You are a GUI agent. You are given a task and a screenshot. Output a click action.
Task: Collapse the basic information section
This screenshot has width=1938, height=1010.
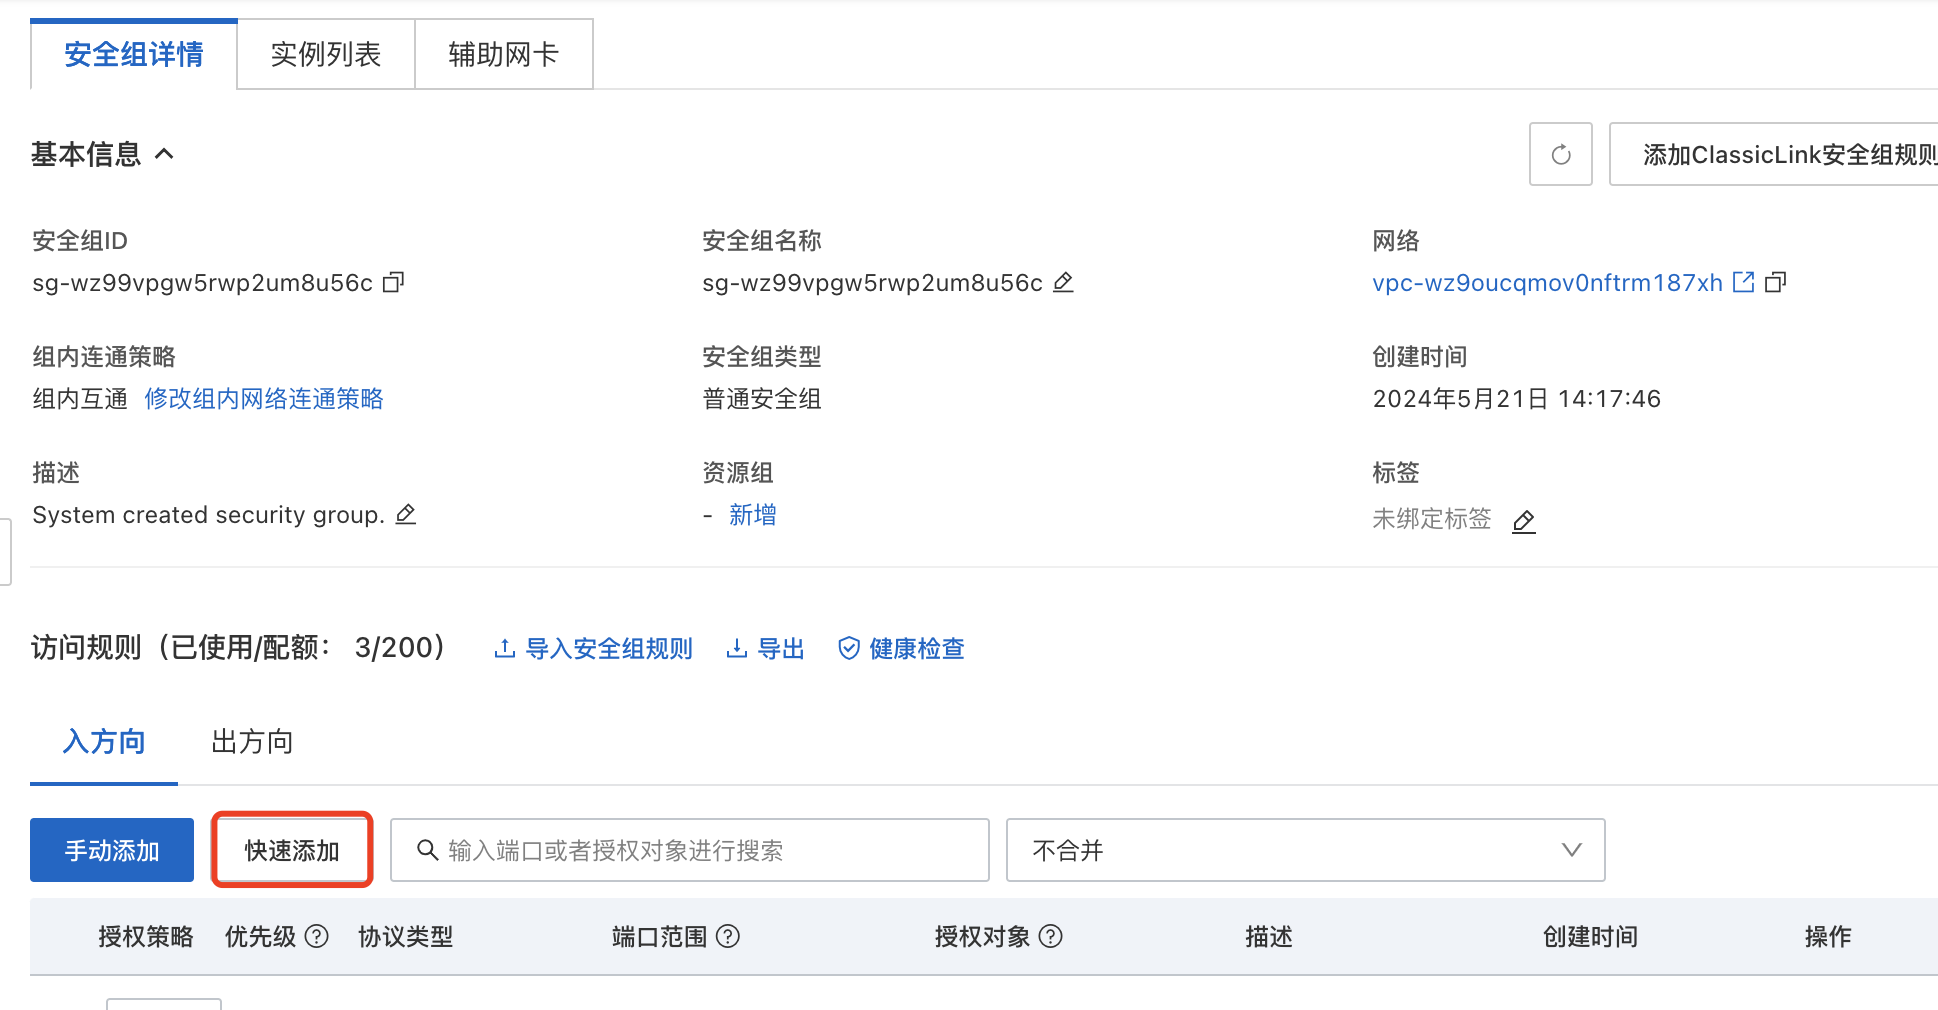point(165,154)
